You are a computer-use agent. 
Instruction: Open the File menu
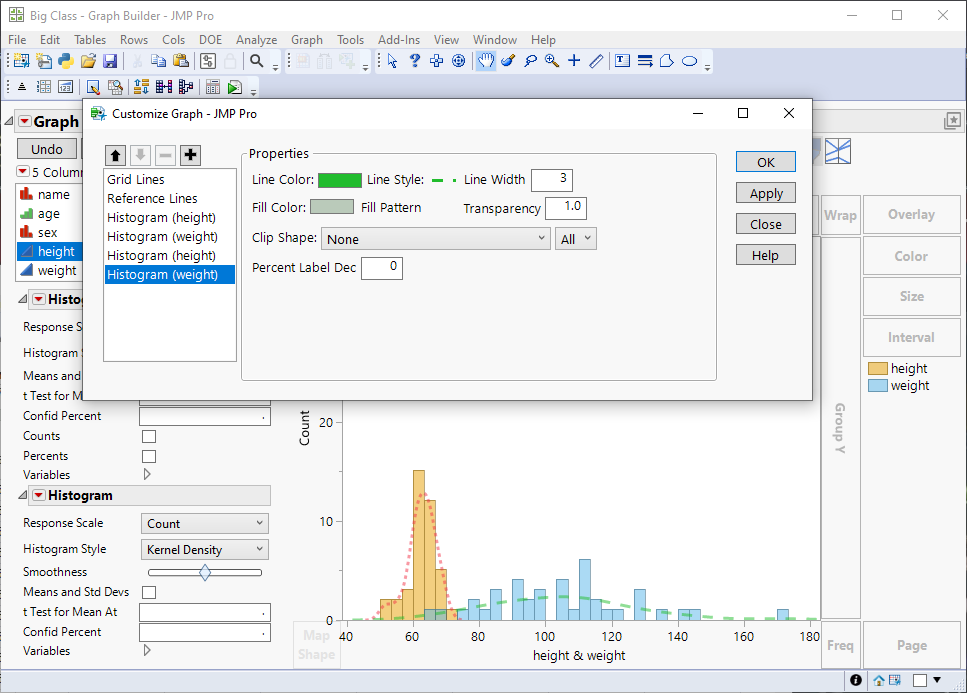pos(17,39)
